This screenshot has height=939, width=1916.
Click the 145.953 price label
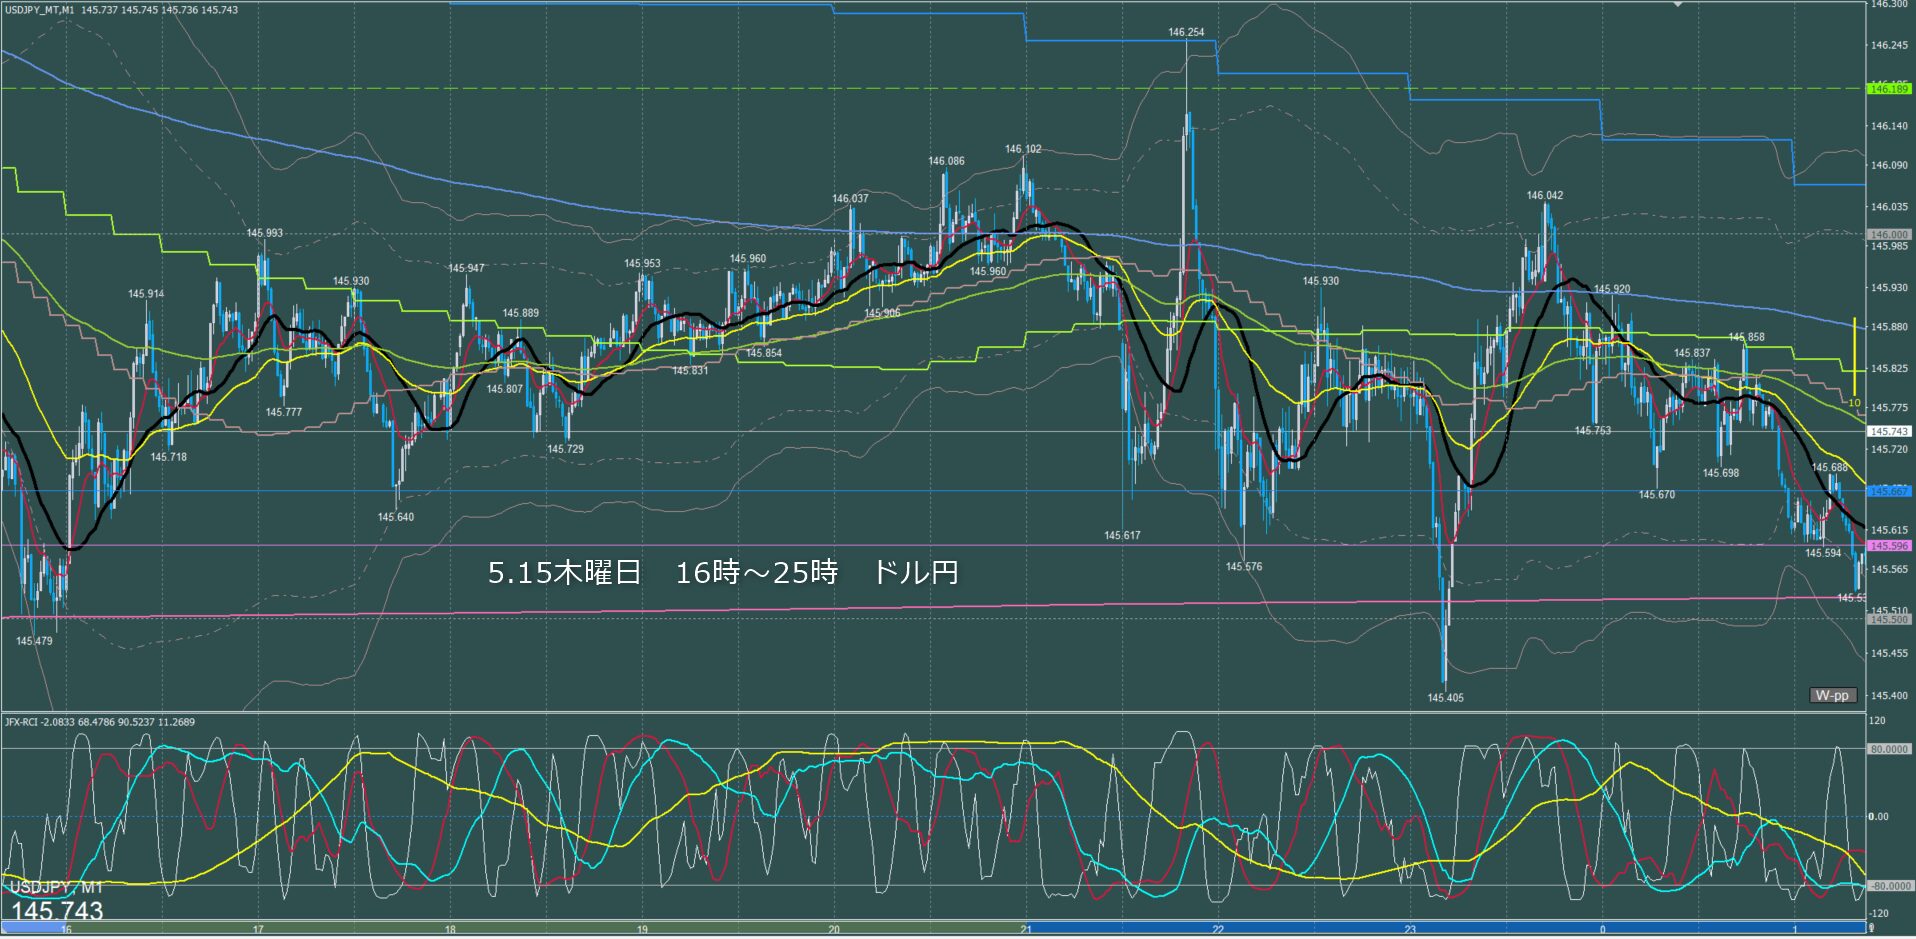click(x=642, y=264)
